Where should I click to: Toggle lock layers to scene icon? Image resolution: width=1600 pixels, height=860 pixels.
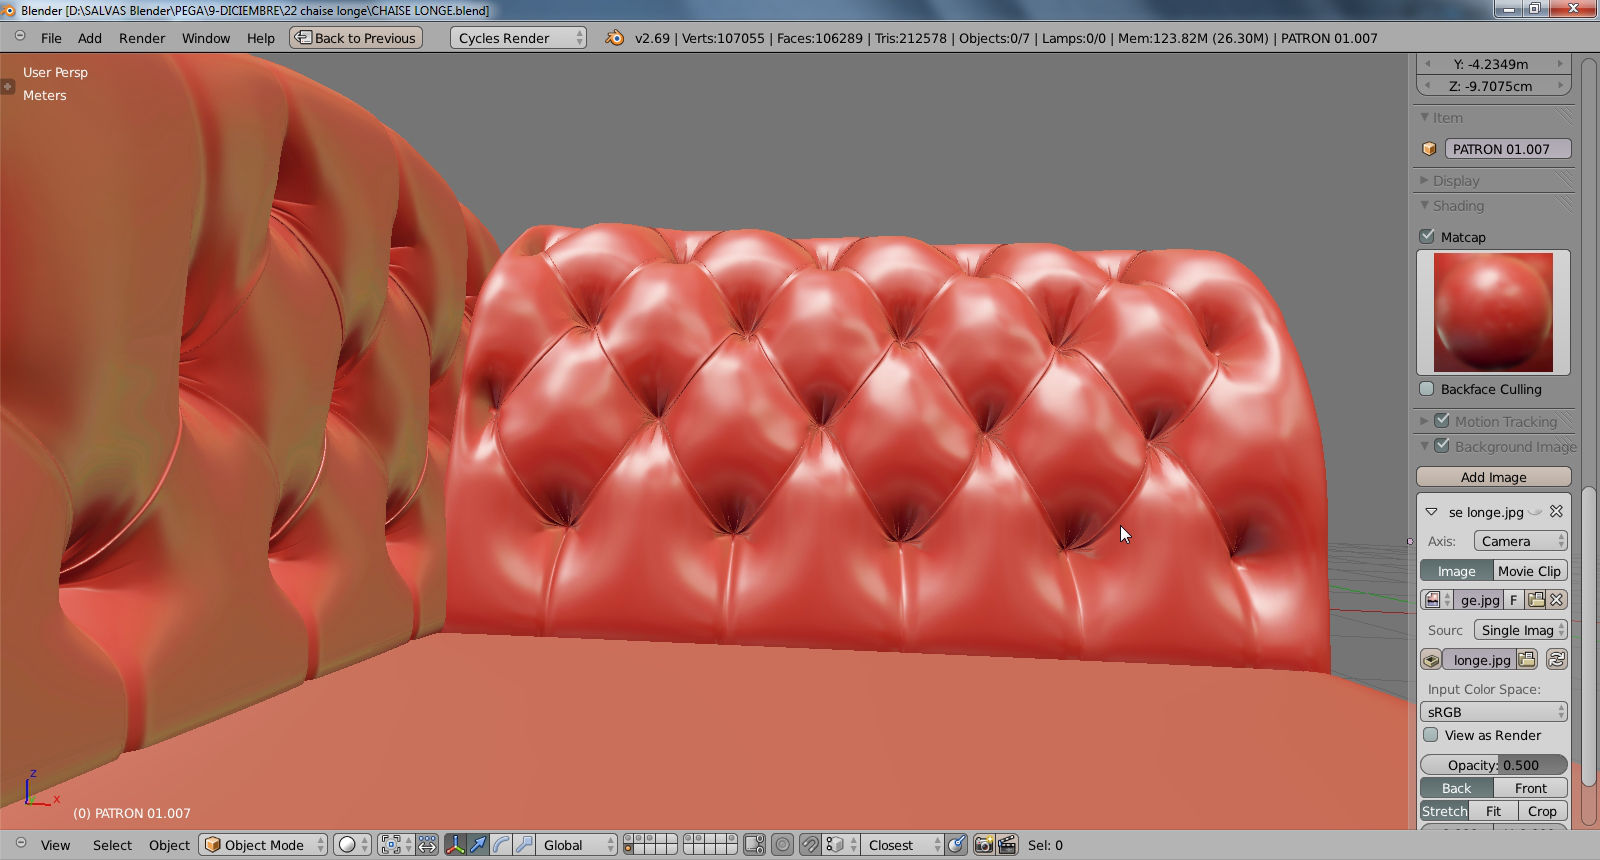point(755,845)
